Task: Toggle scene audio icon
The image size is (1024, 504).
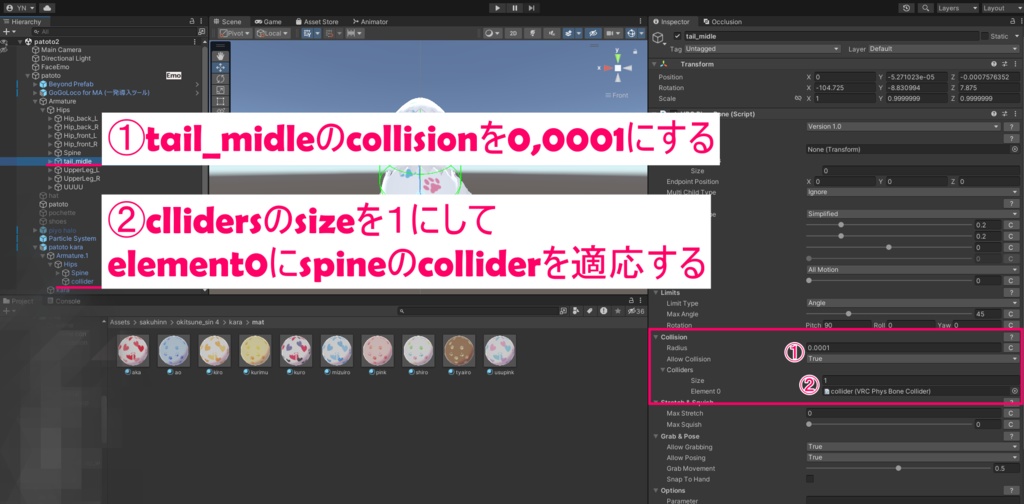Action: pyautogui.click(x=551, y=33)
